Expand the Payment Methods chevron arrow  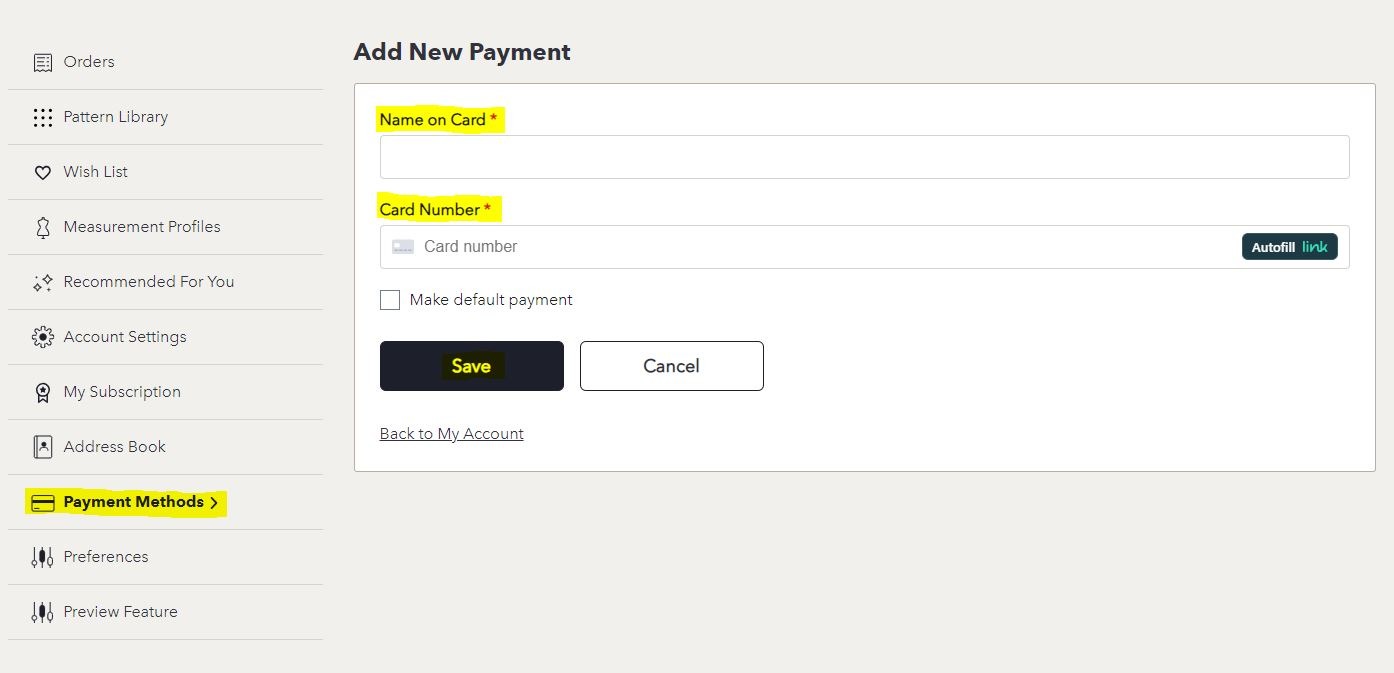[x=214, y=503]
